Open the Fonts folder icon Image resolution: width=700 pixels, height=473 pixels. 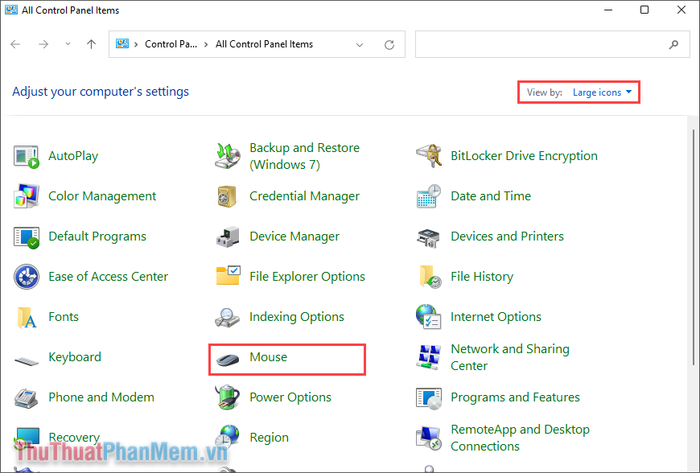26,317
